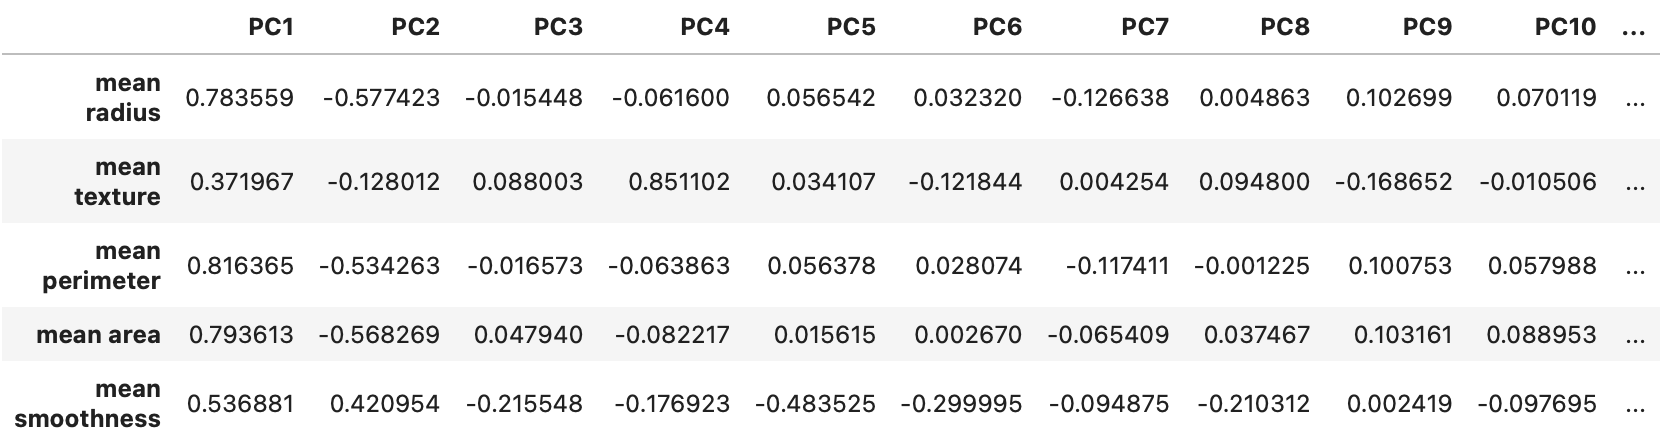The image size is (1660, 440).
Task: Click the PC1 column header
Action: coord(271,27)
